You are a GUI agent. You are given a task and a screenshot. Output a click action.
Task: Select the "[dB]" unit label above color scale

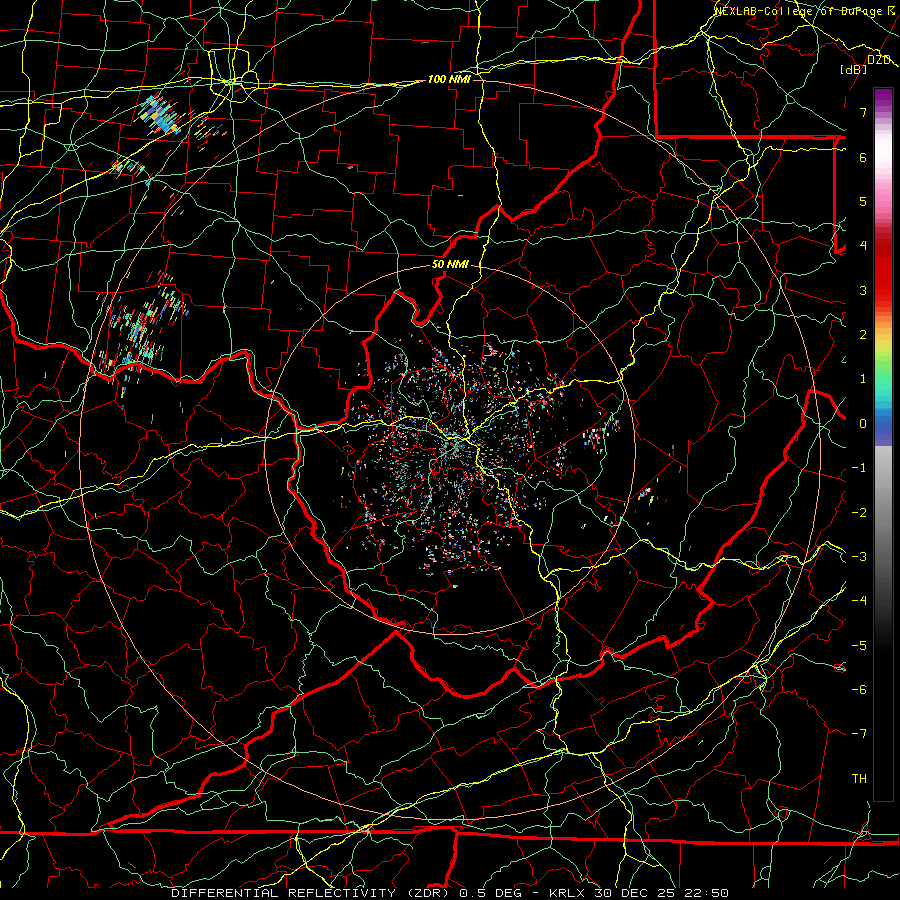[x=854, y=69]
